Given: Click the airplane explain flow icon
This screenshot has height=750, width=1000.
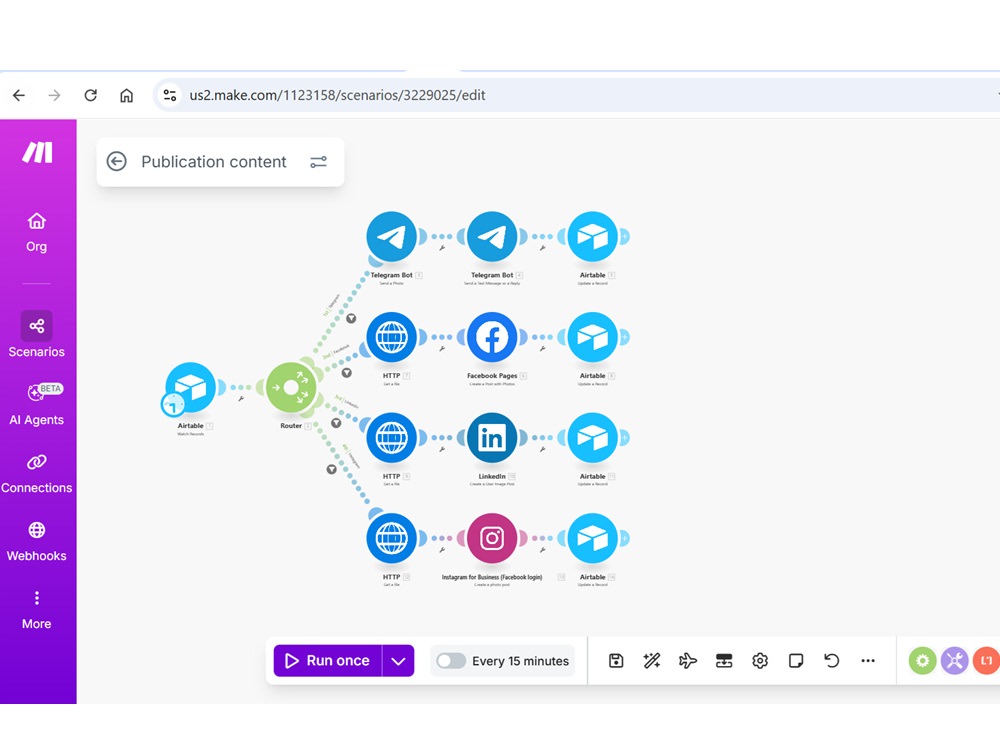Looking at the screenshot, I should 688,661.
